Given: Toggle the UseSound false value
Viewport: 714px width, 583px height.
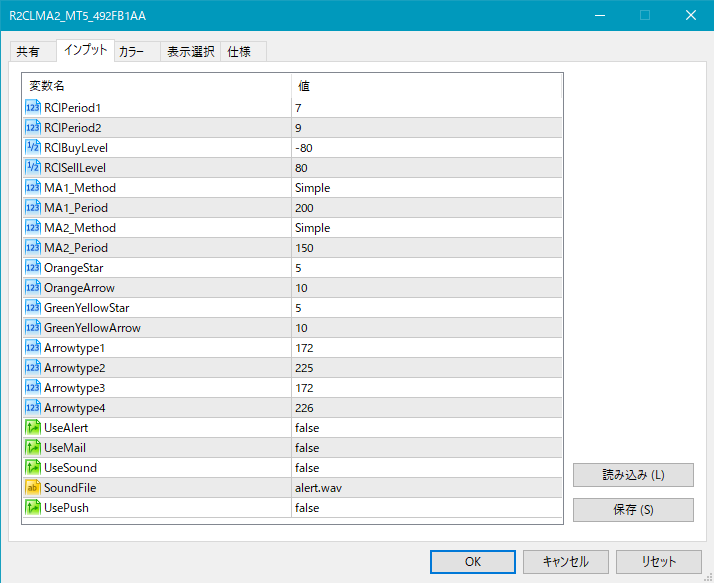Looking at the screenshot, I should (427, 468).
